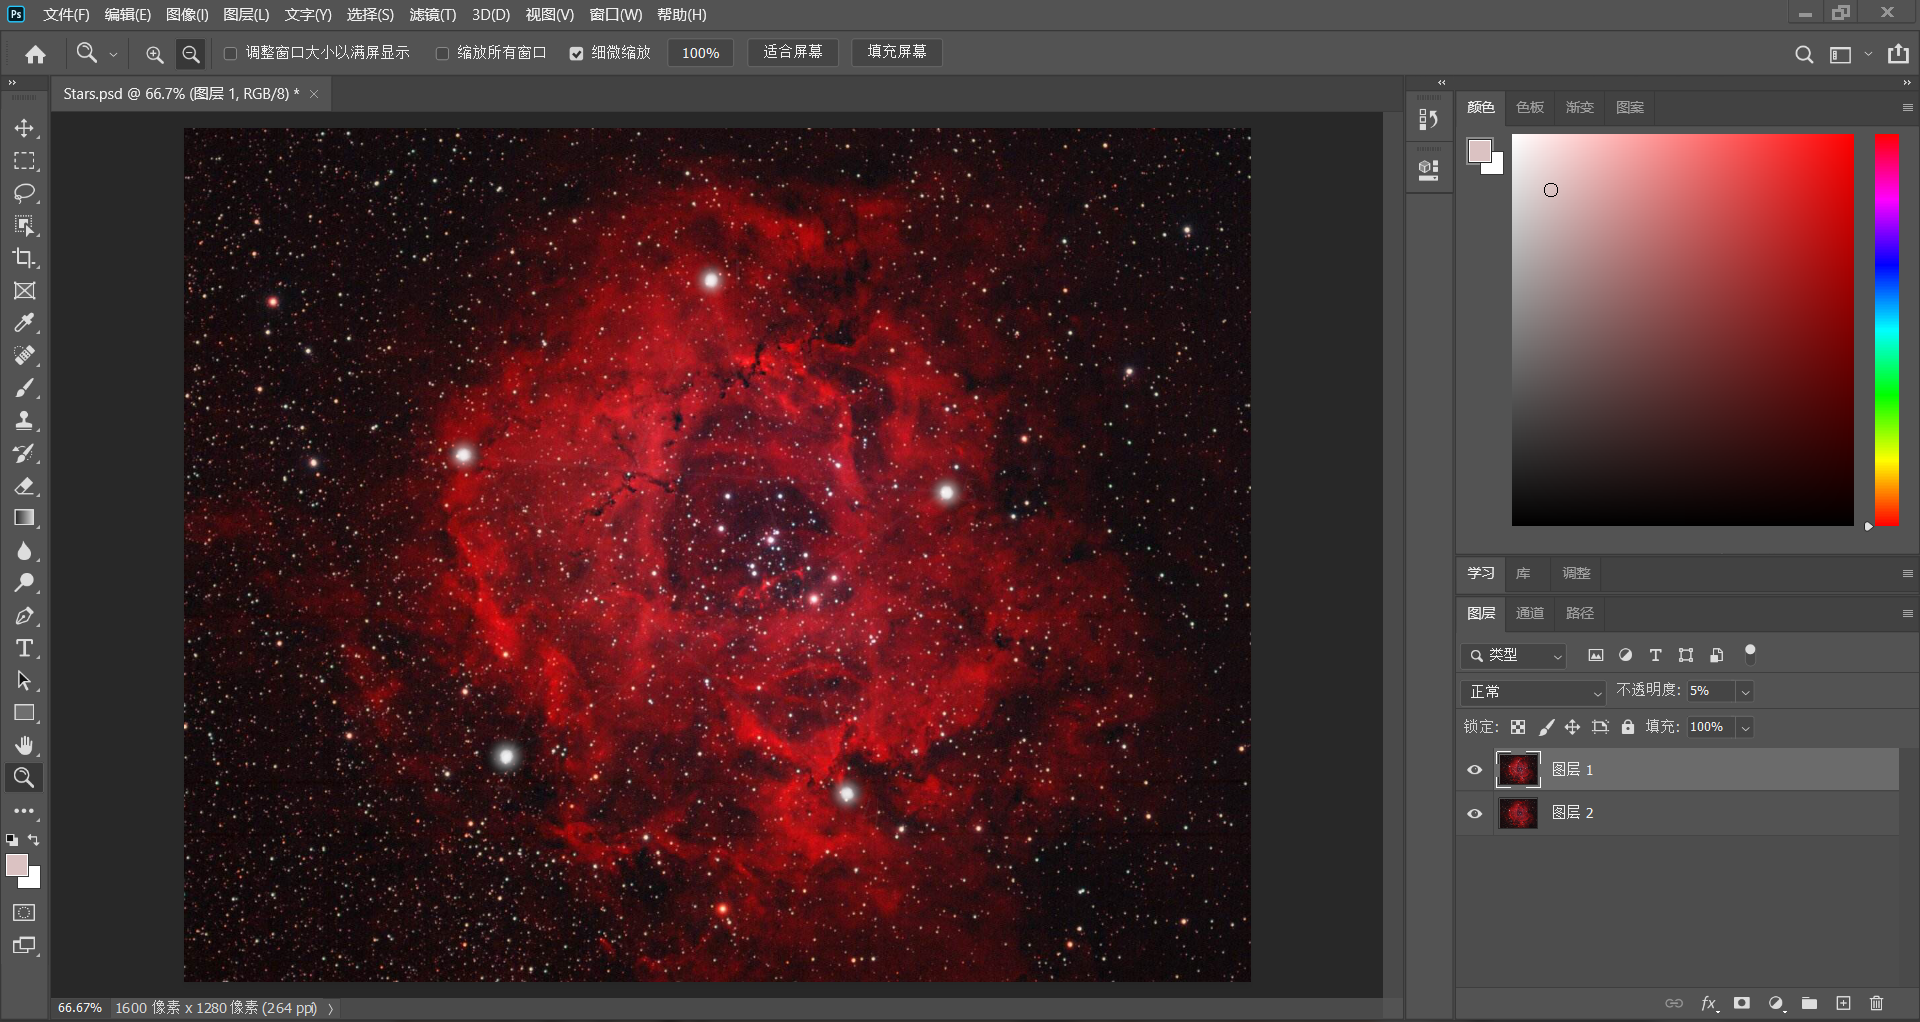This screenshot has height=1022, width=1920.
Task: Switch to the 色板 tab
Action: pyautogui.click(x=1530, y=107)
